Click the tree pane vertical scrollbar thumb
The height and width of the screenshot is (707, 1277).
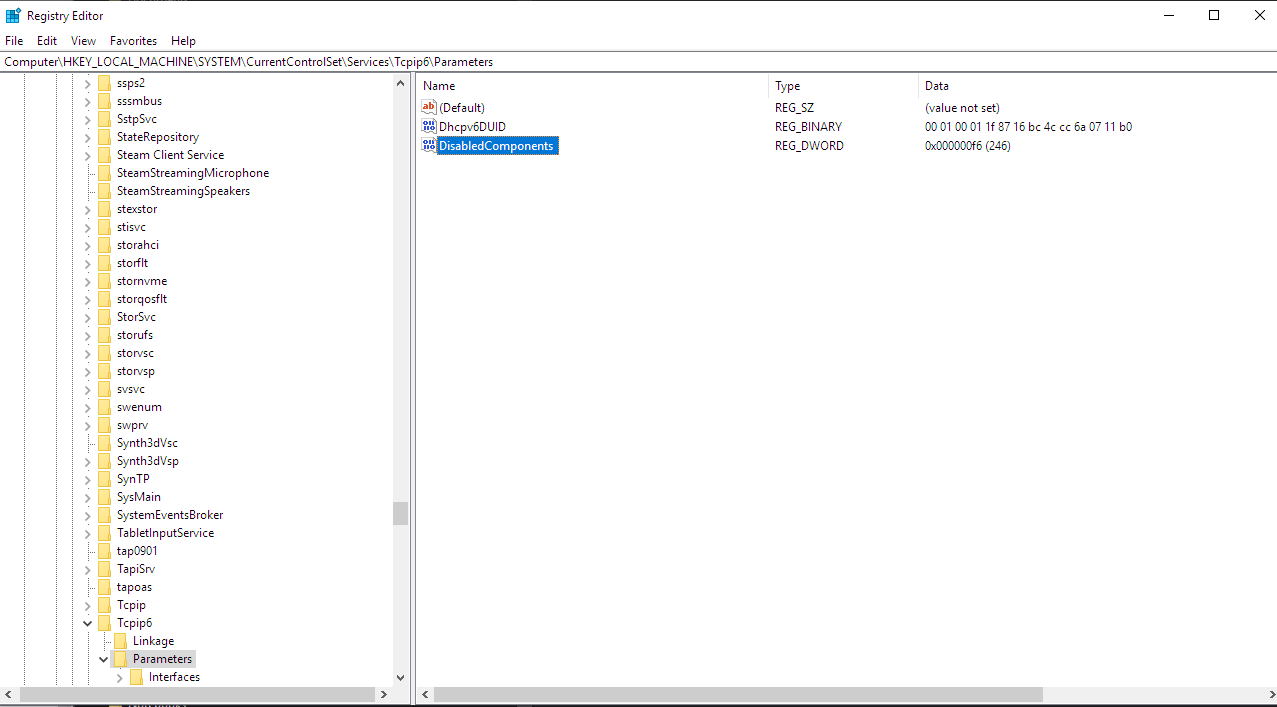tap(400, 513)
